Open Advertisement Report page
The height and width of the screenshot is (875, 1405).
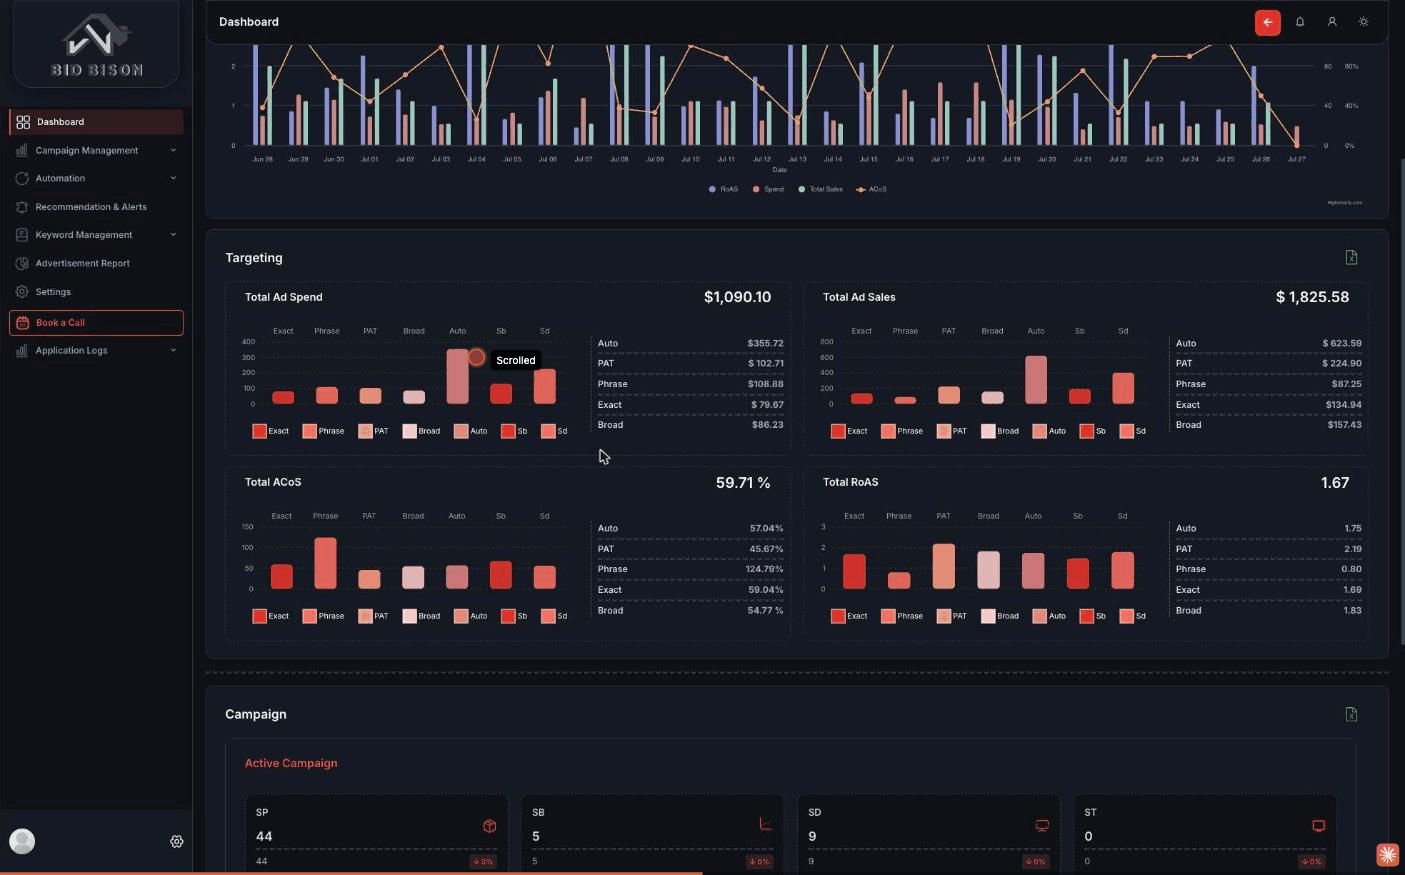(x=96, y=263)
